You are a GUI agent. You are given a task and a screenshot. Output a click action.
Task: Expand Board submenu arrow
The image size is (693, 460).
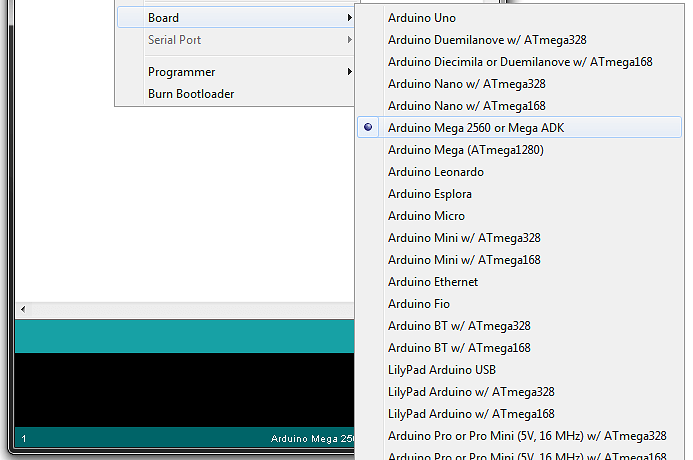coord(349,18)
